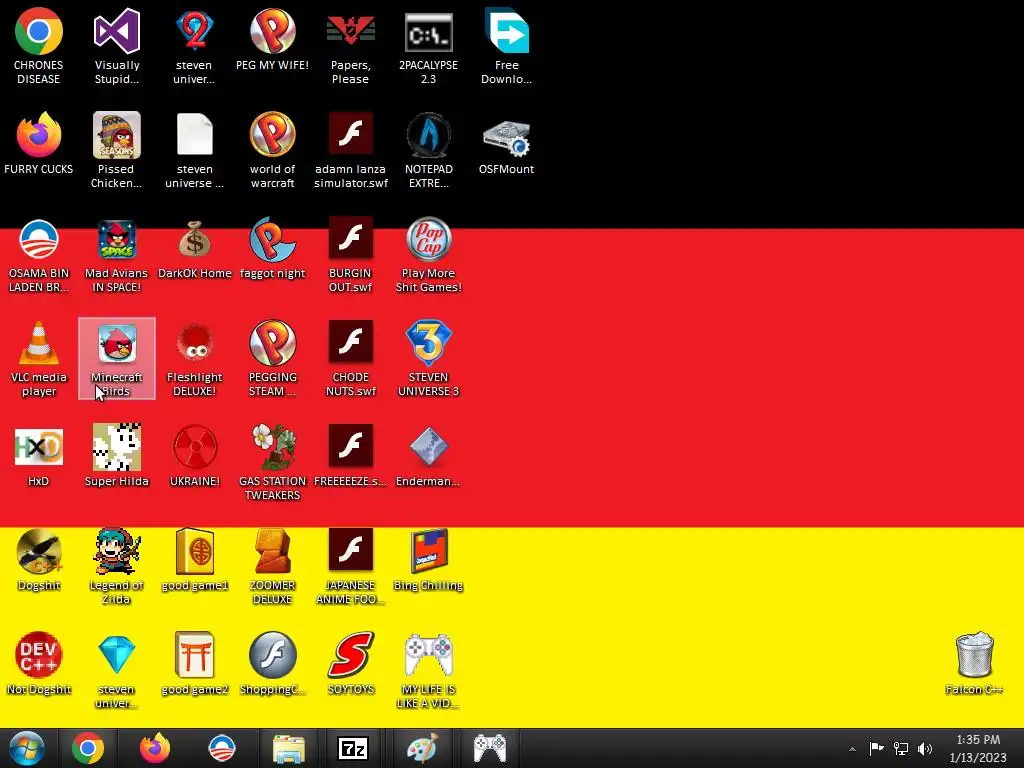Viewport: 1024px width, 768px height.
Task: Open the Super Hilda game icon
Action: (117, 447)
